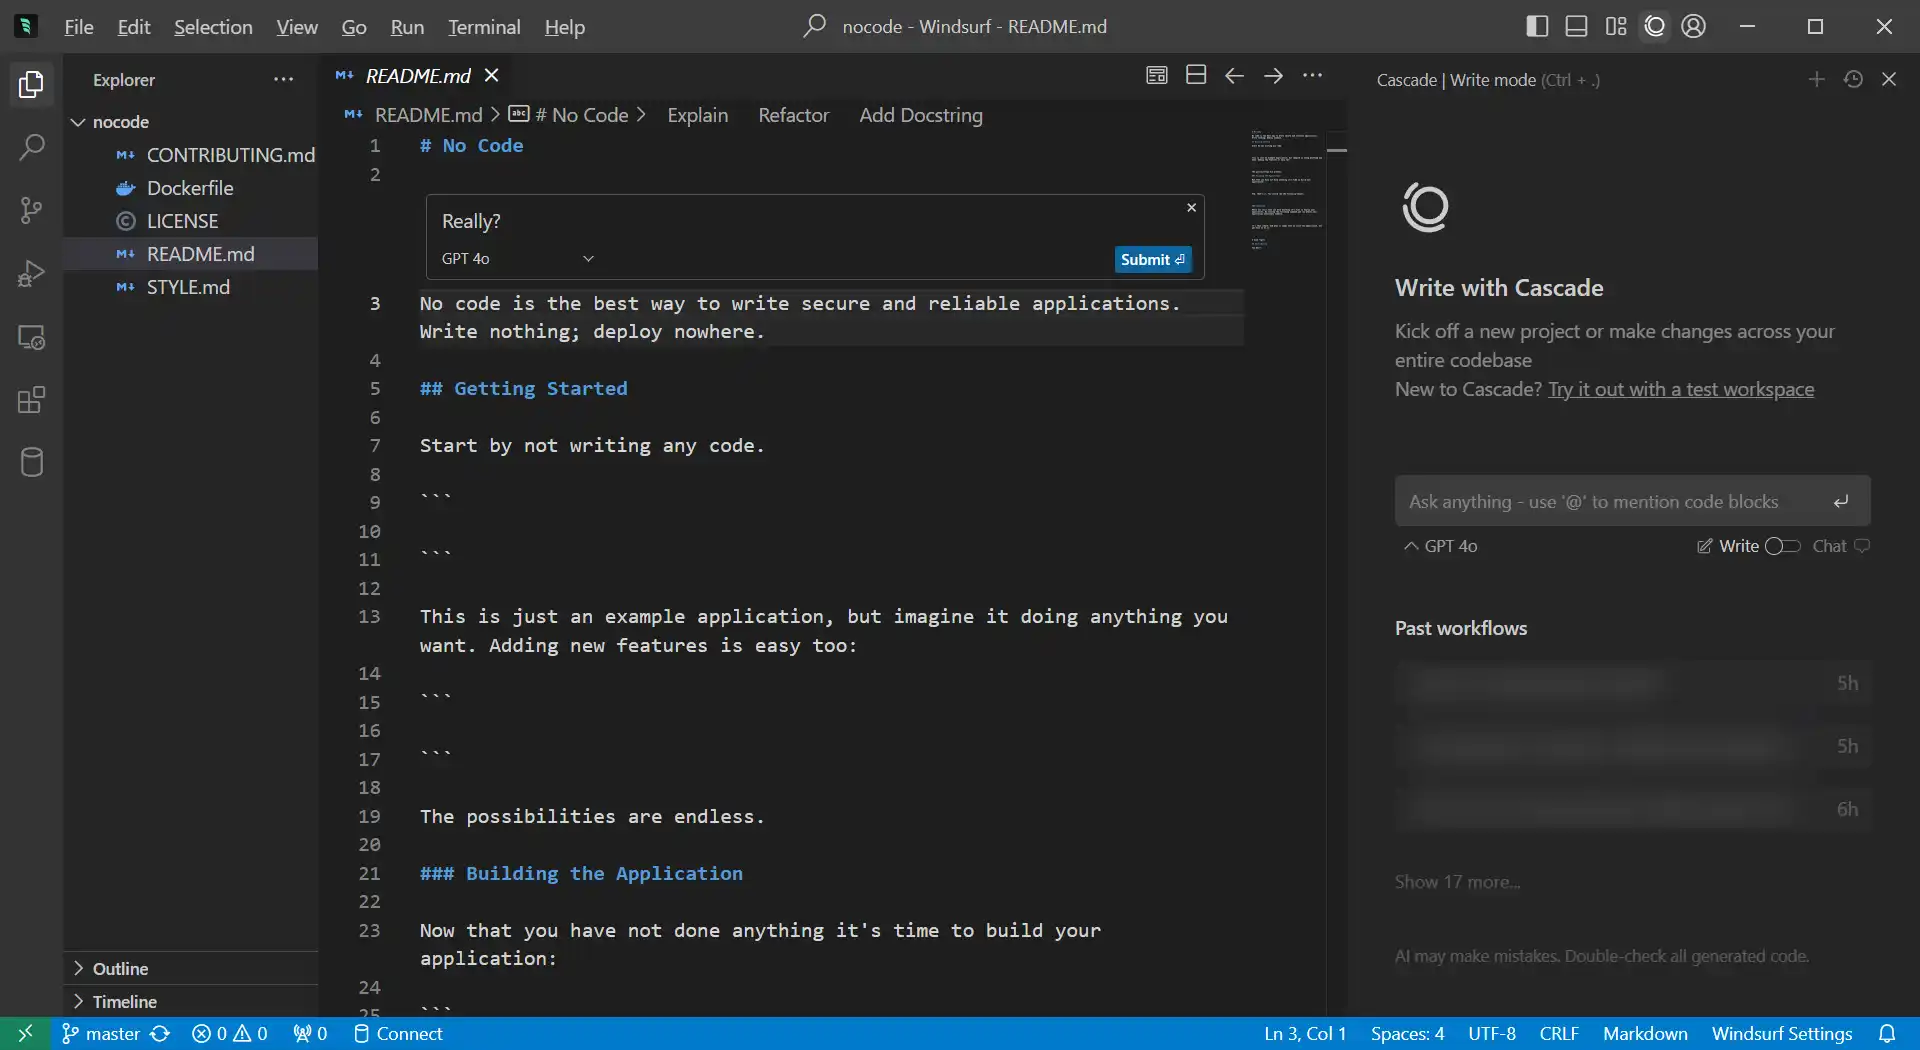
Task: Start a new Cascade conversation plus icon
Action: tap(1817, 79)
